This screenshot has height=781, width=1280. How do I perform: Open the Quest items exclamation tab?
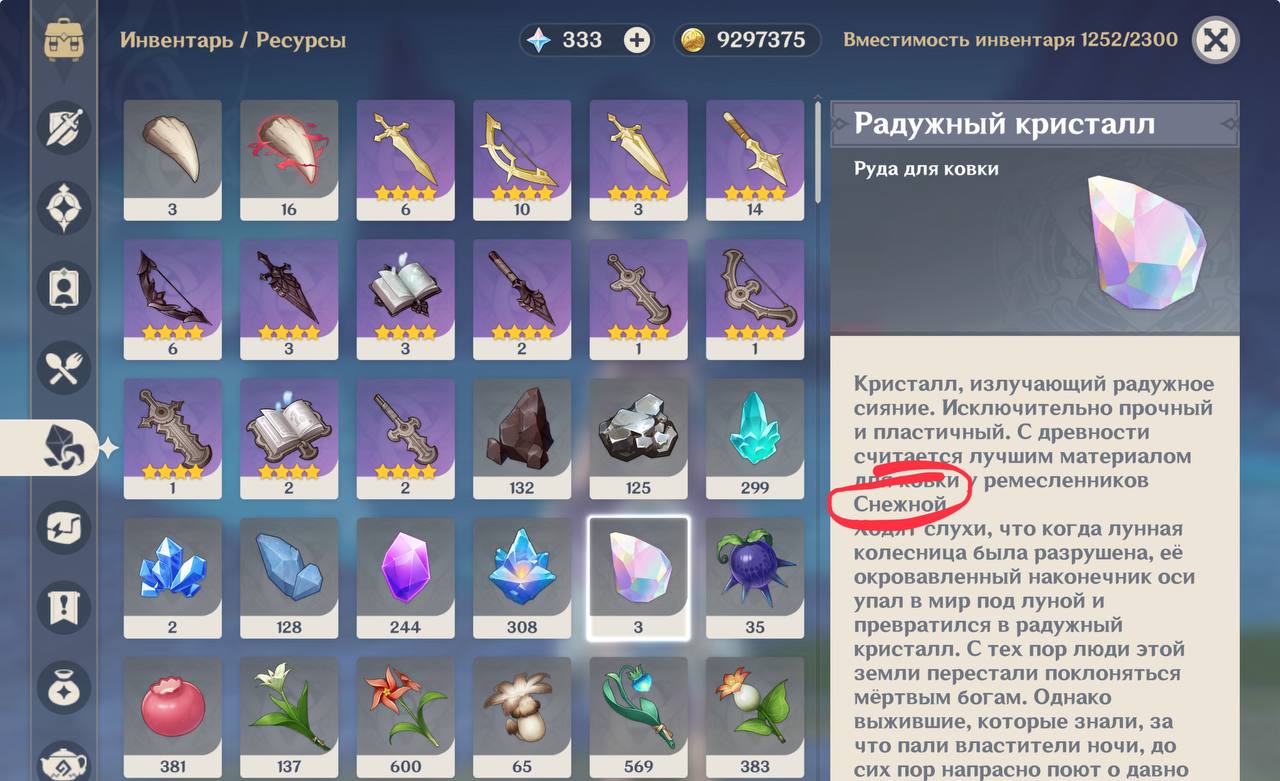(64, 607)
